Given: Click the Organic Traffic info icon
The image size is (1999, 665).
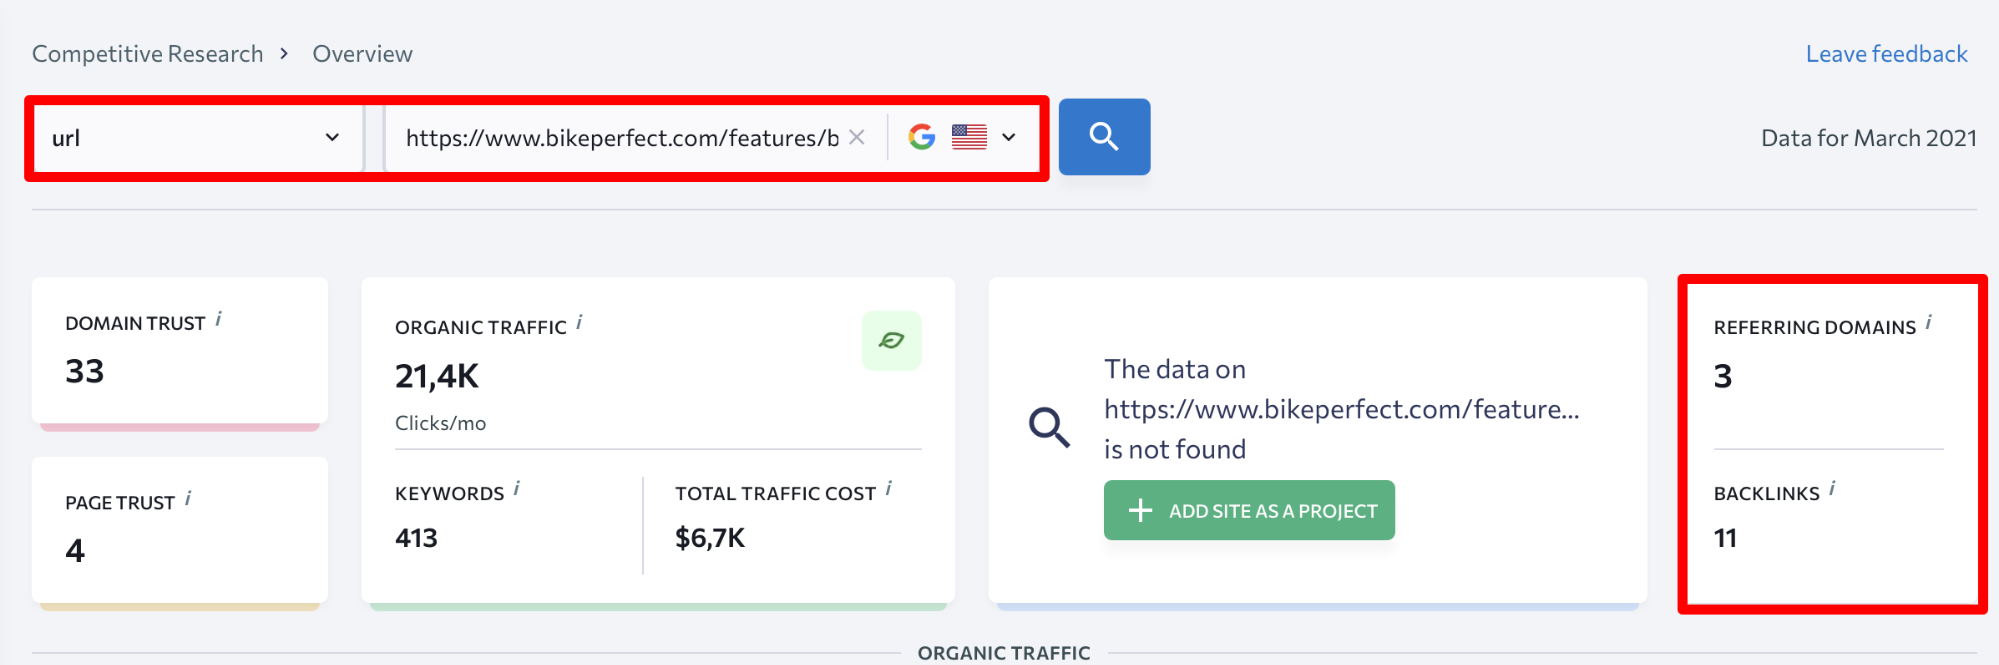Looking at the screenshot, I should [x=579, y=323].
